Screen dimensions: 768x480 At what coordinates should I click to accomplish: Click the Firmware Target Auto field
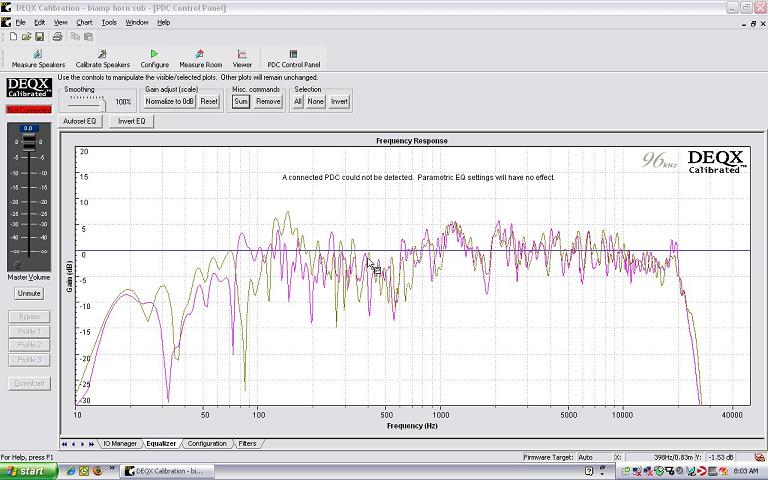595,457
